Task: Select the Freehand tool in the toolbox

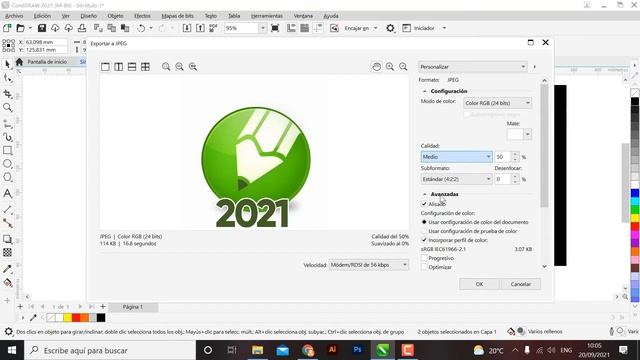Action: pyautogui.click(x=7, y=124)
